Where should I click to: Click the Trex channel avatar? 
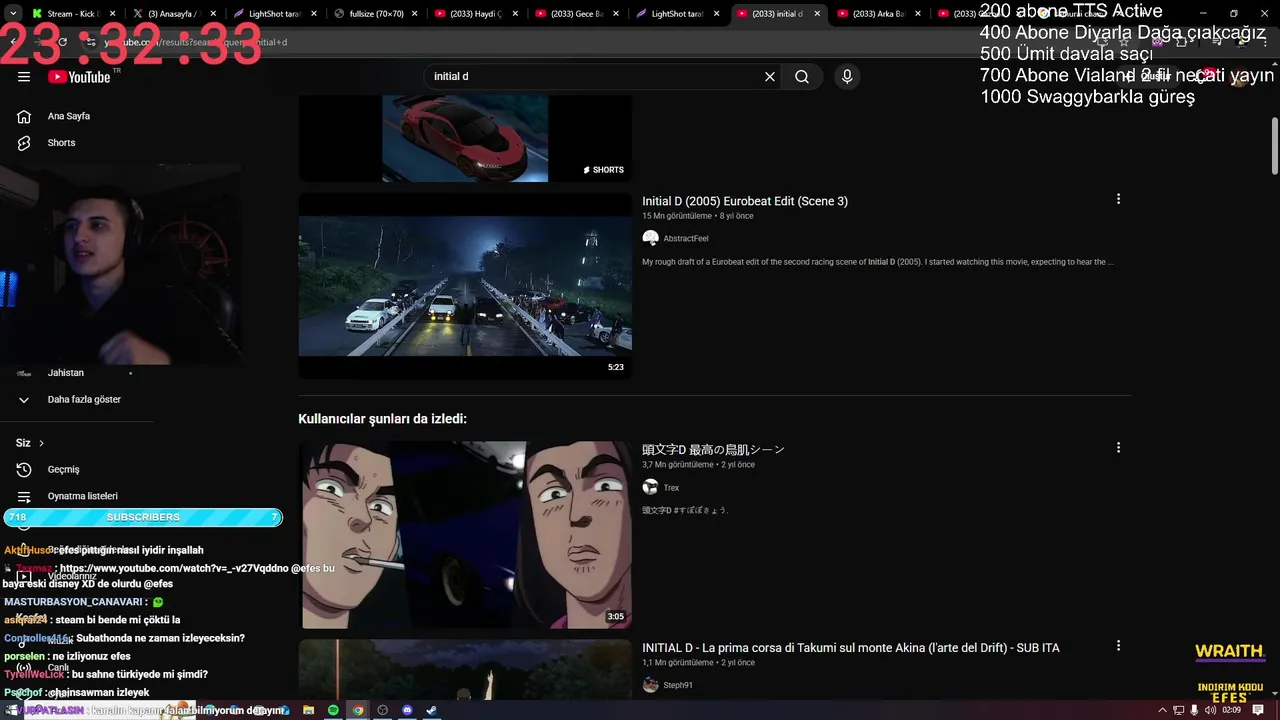pyautogui.click(x=650, y=487)
